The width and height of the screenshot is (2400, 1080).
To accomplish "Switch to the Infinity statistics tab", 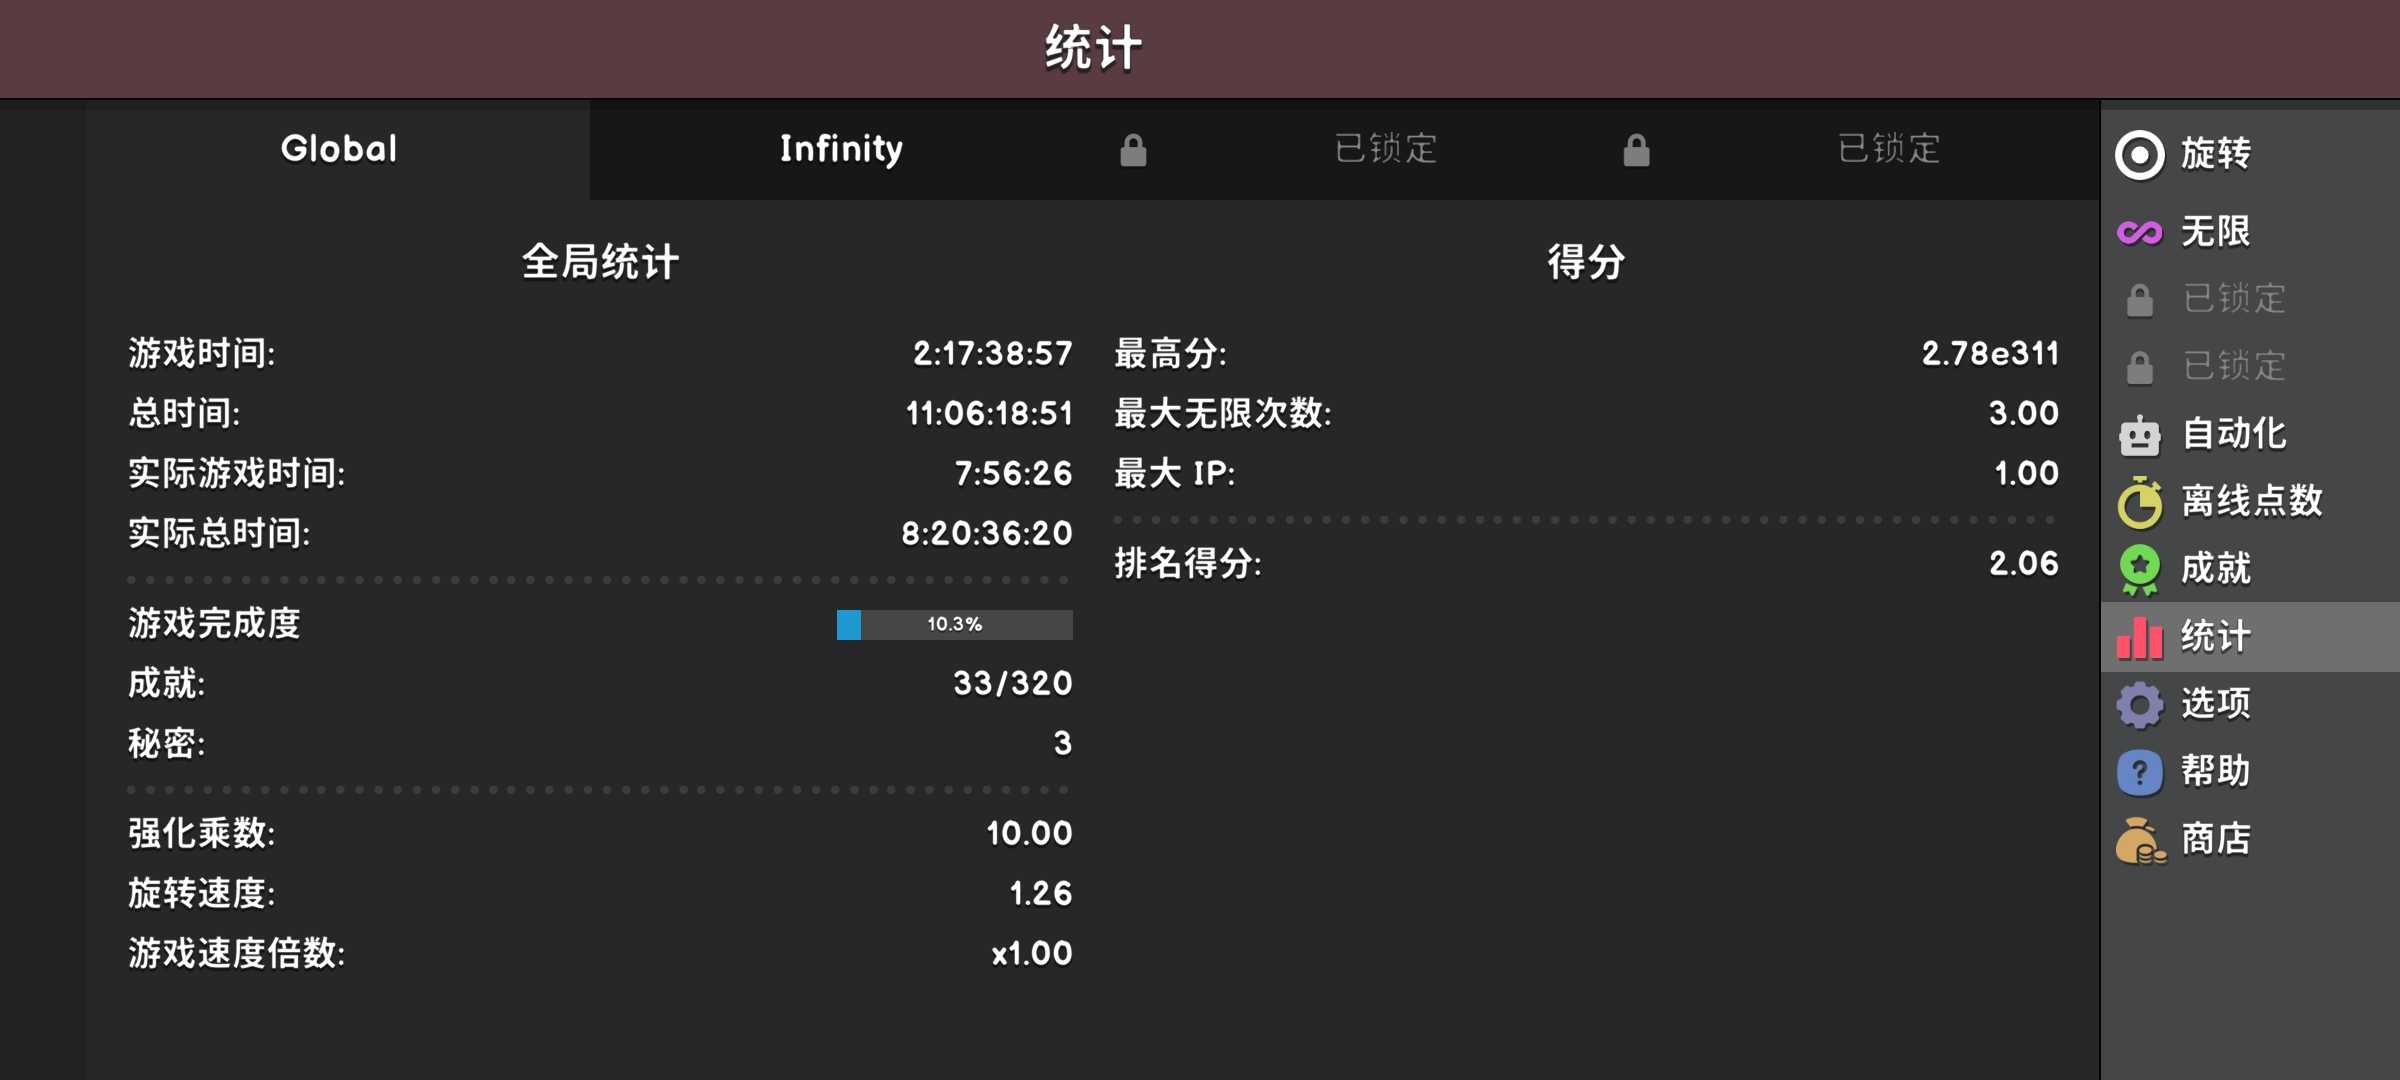I will 841,149.
